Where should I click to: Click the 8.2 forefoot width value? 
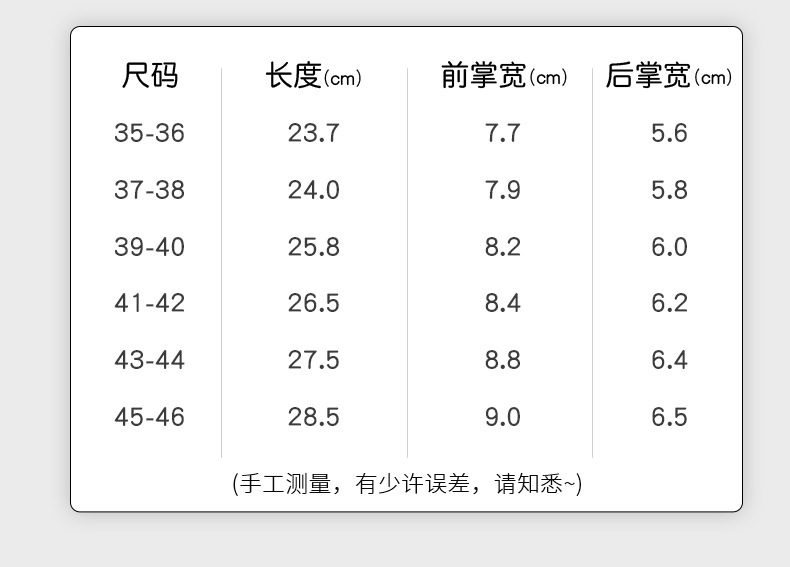[x=502, y=247]
